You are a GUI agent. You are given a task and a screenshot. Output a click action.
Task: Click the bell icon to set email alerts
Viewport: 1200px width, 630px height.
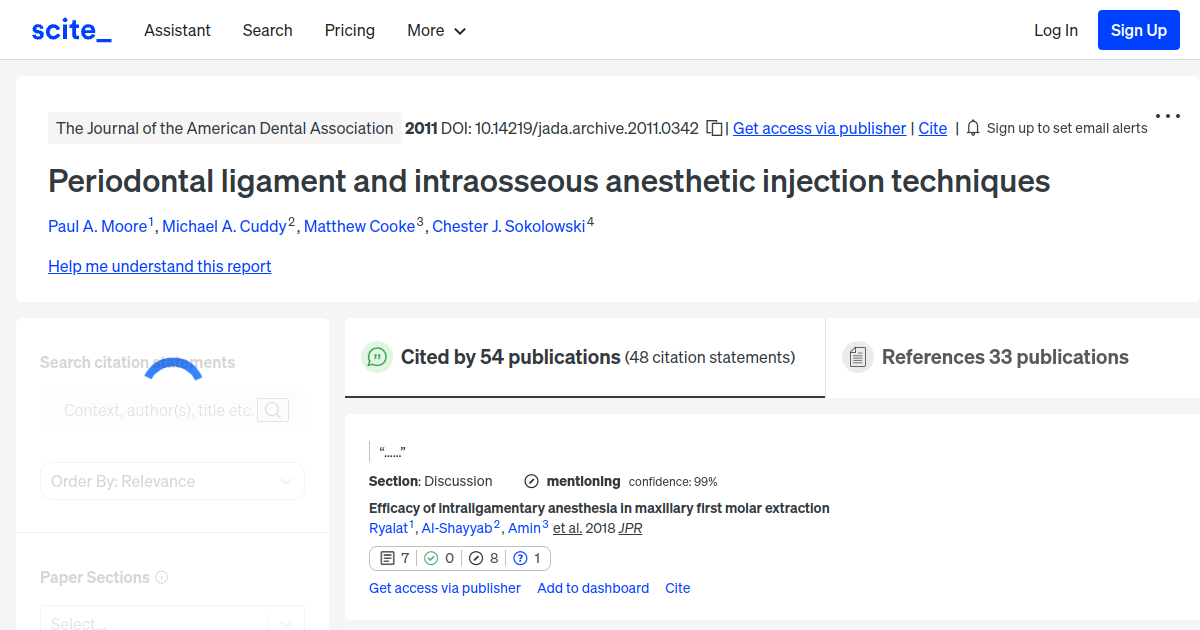click(x=971, y=128)
